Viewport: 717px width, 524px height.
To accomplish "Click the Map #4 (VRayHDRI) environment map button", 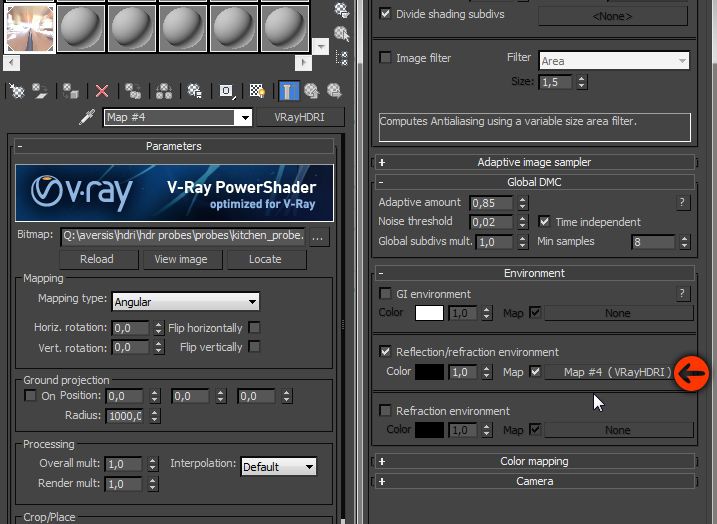I will coord(618,372).
